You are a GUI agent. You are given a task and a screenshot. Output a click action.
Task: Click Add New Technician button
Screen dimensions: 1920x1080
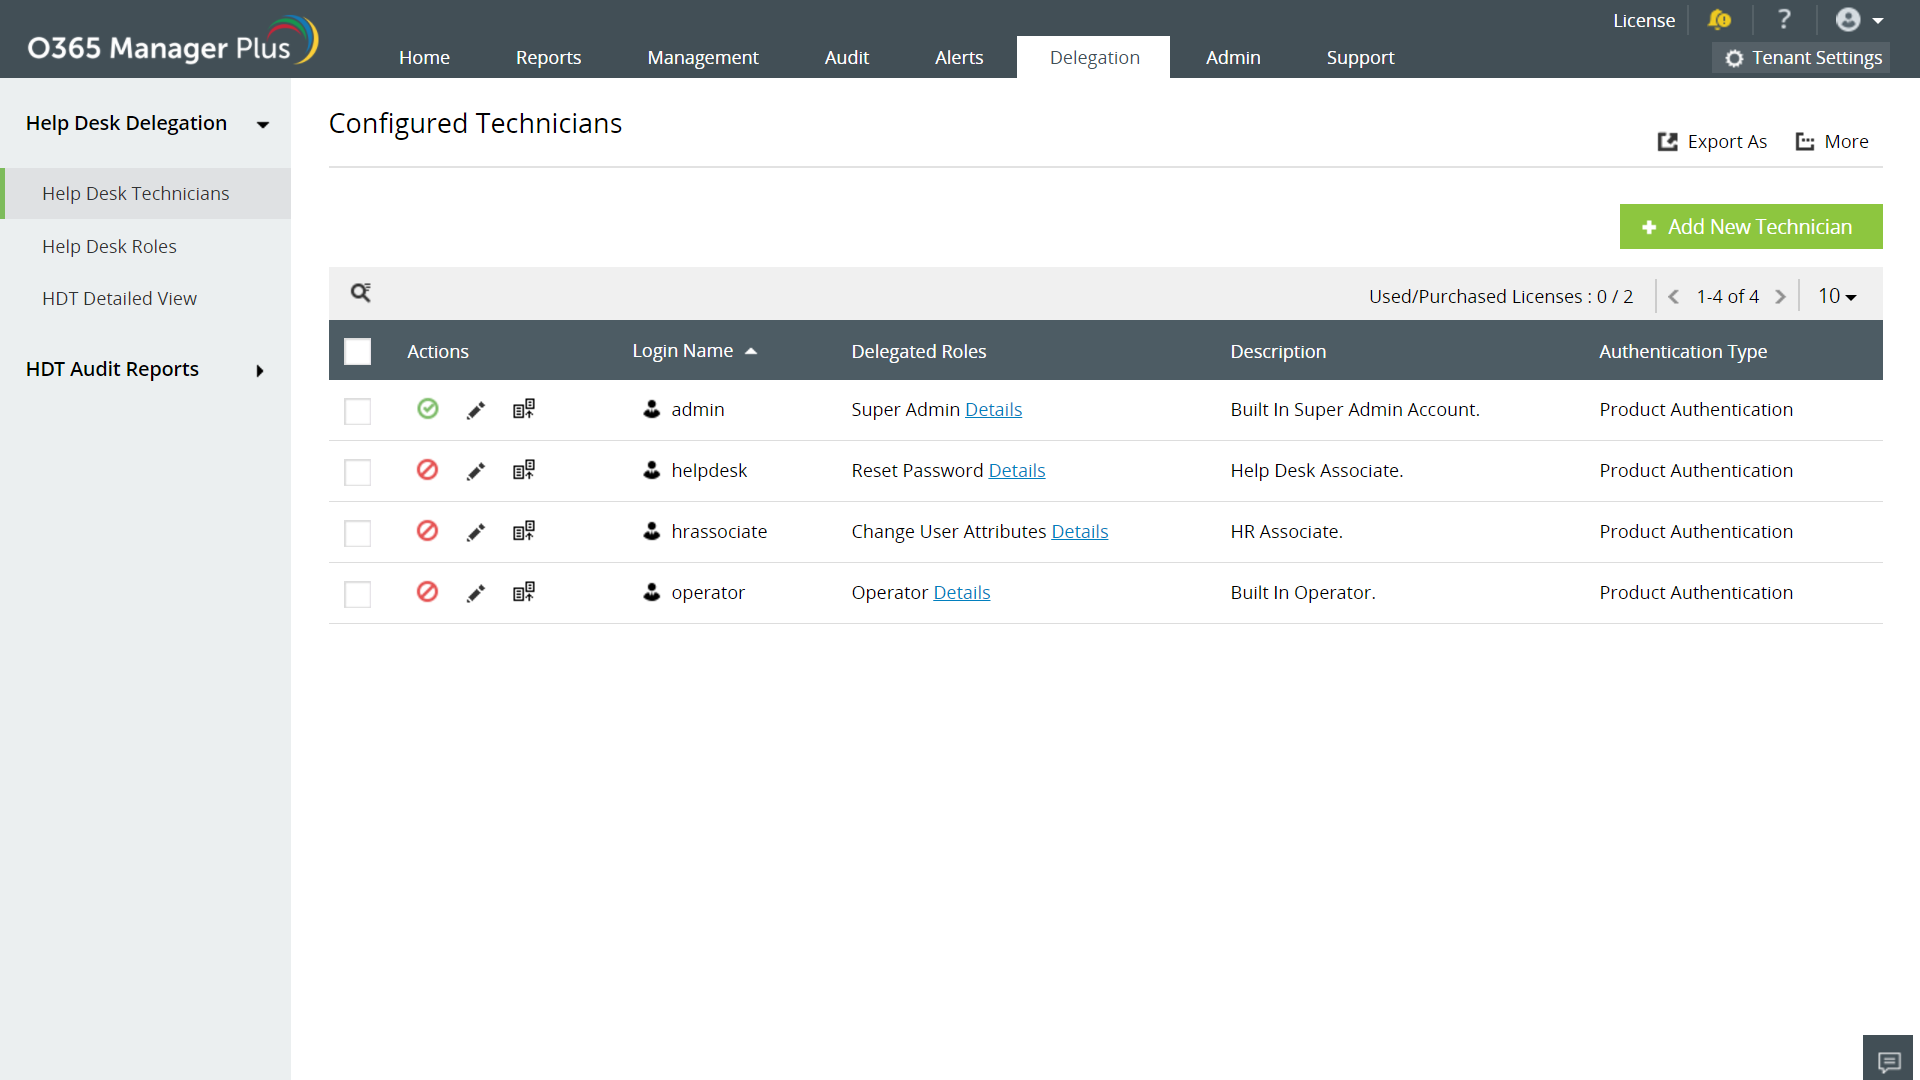point(1750,227)
